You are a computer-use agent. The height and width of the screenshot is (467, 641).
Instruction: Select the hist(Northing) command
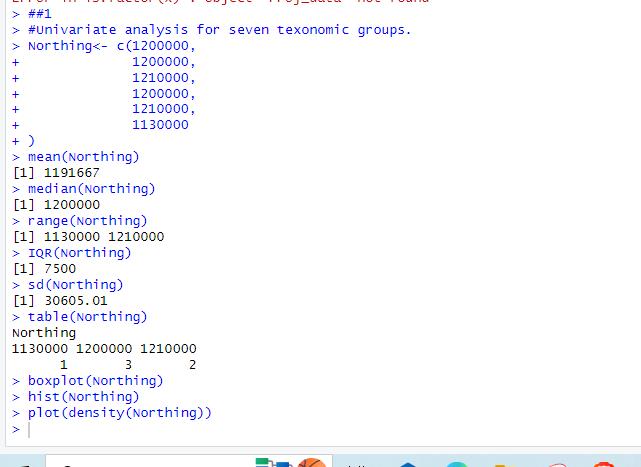(83, 397)
